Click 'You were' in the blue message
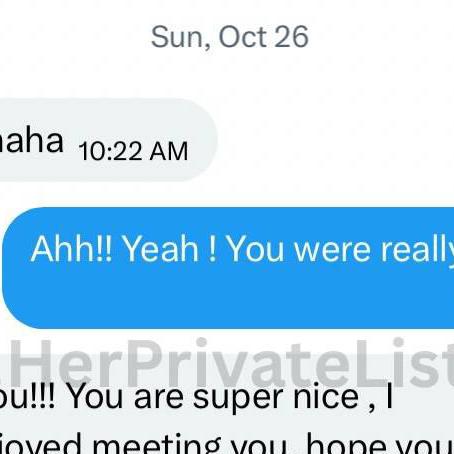The image size is (454, 454). 299,249
